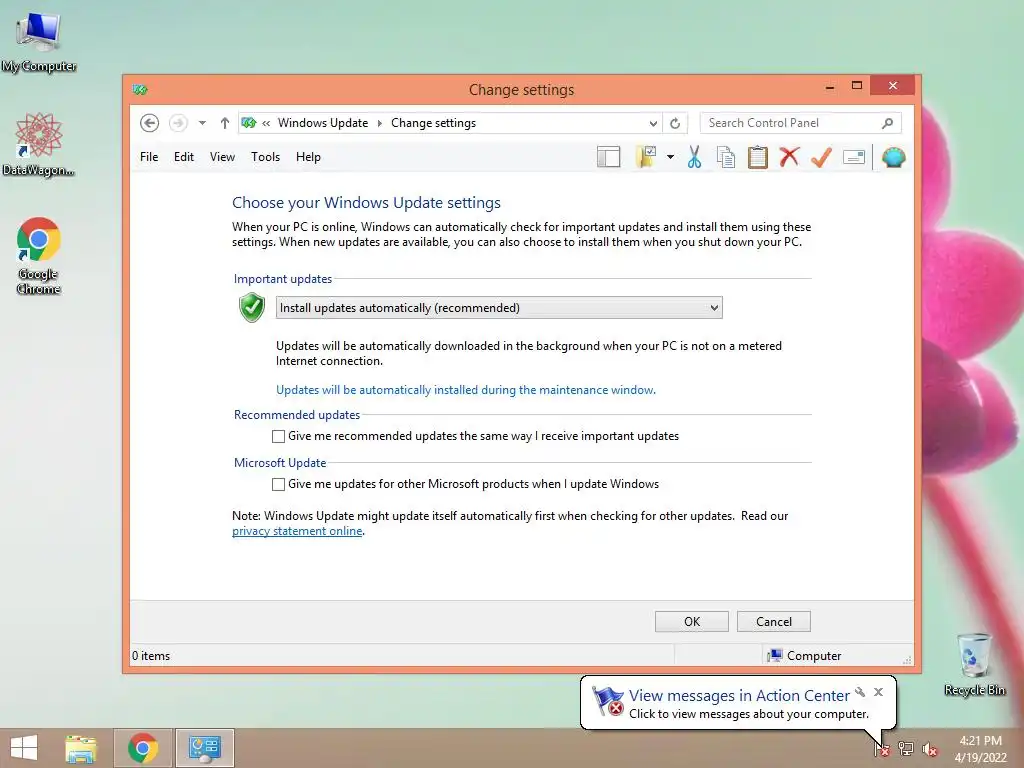The image size is (1024, 768).
Task: Click the OK button
Action: tap(692, 622)
